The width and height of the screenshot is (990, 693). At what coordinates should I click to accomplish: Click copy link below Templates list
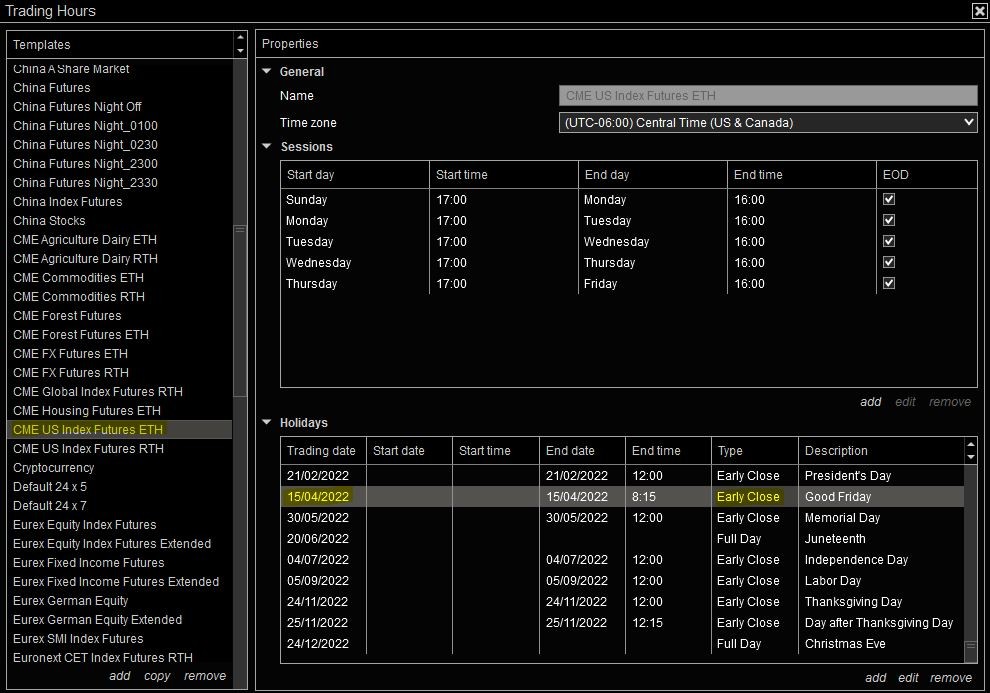pyautogui.click(x=157, y=676)
